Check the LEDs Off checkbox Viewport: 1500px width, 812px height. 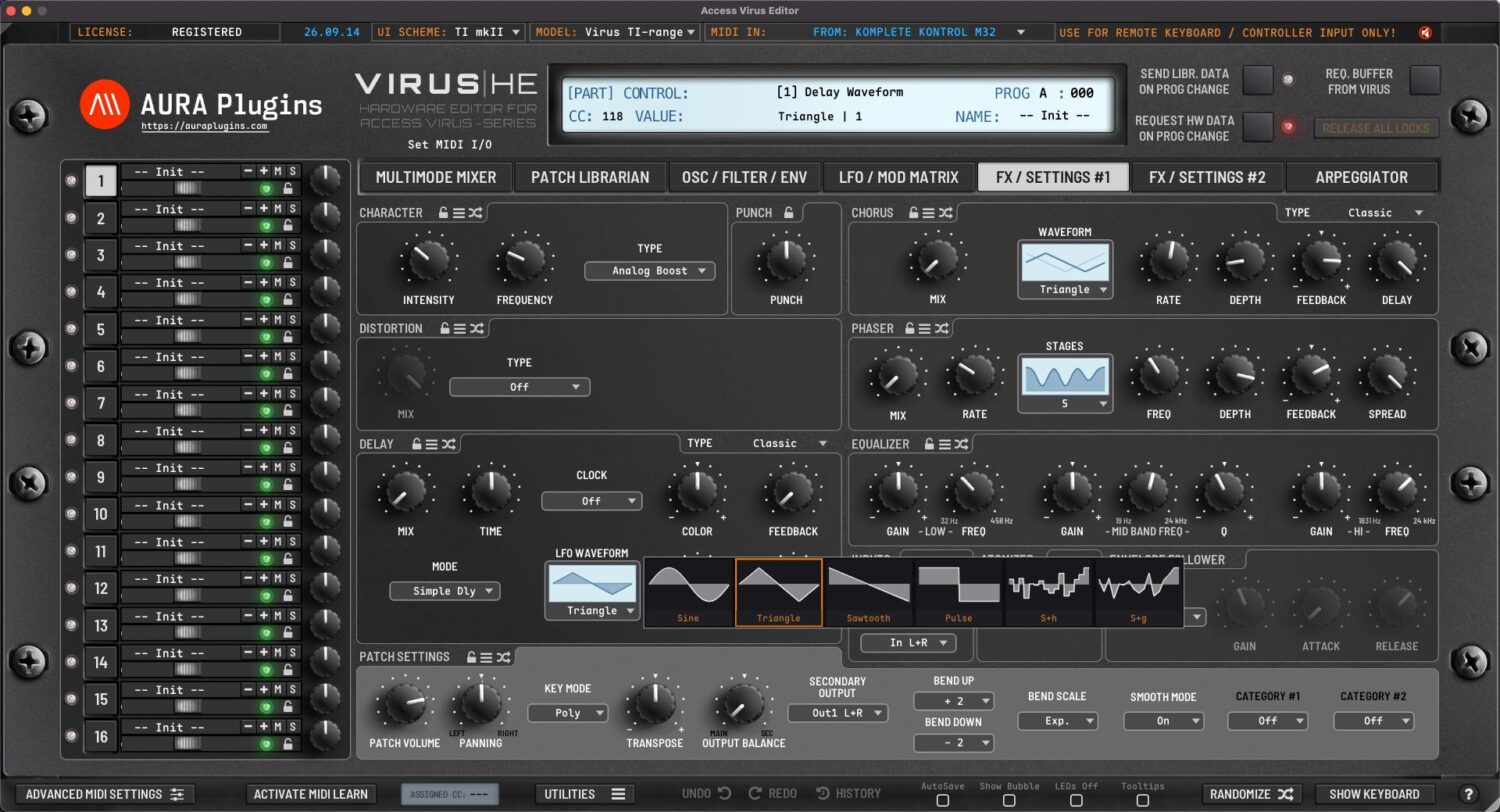coord(1076,800)
